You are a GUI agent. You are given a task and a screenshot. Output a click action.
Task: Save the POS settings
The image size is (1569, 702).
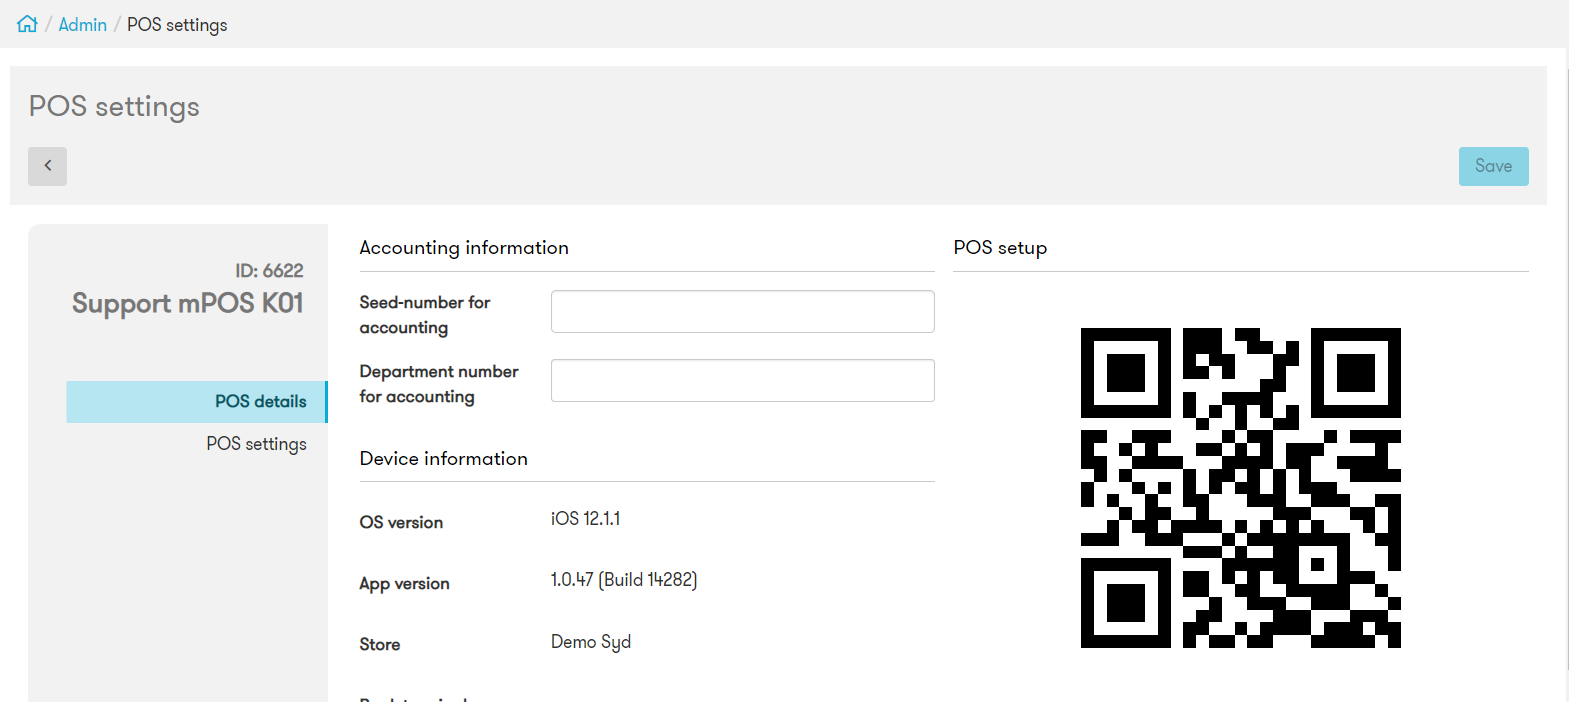(1493, 166)
